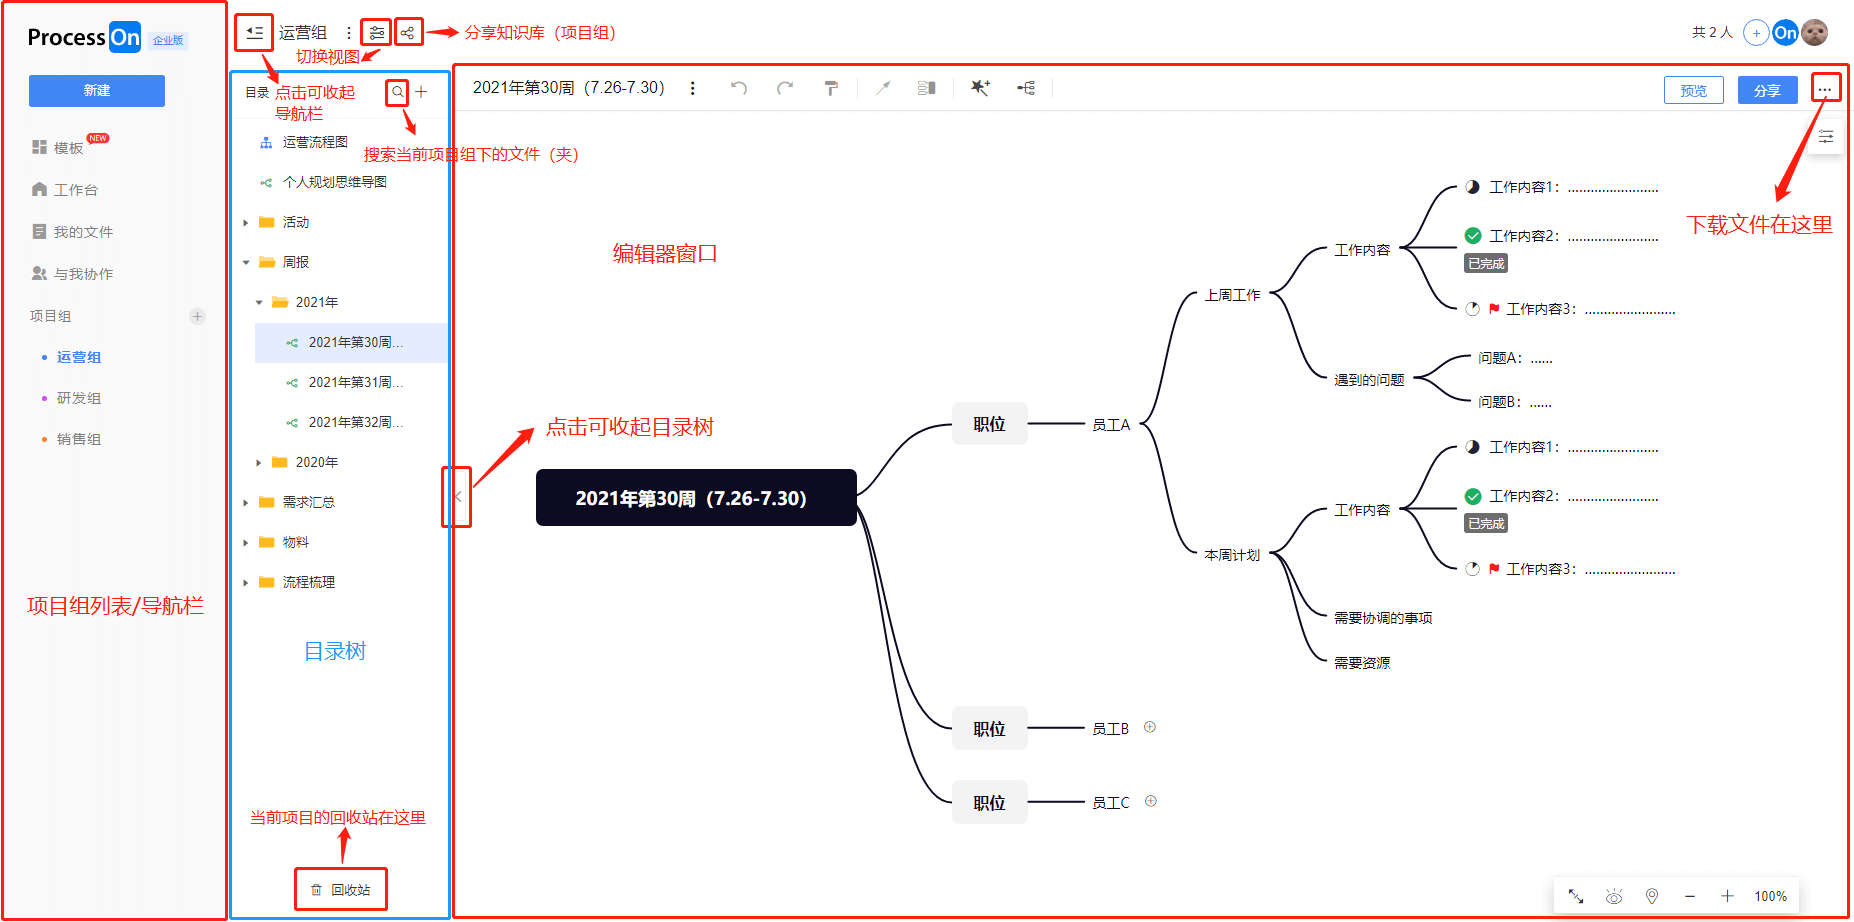Select the 销售组 project group
Screen dimensions: 1854x922
(79, 439)
